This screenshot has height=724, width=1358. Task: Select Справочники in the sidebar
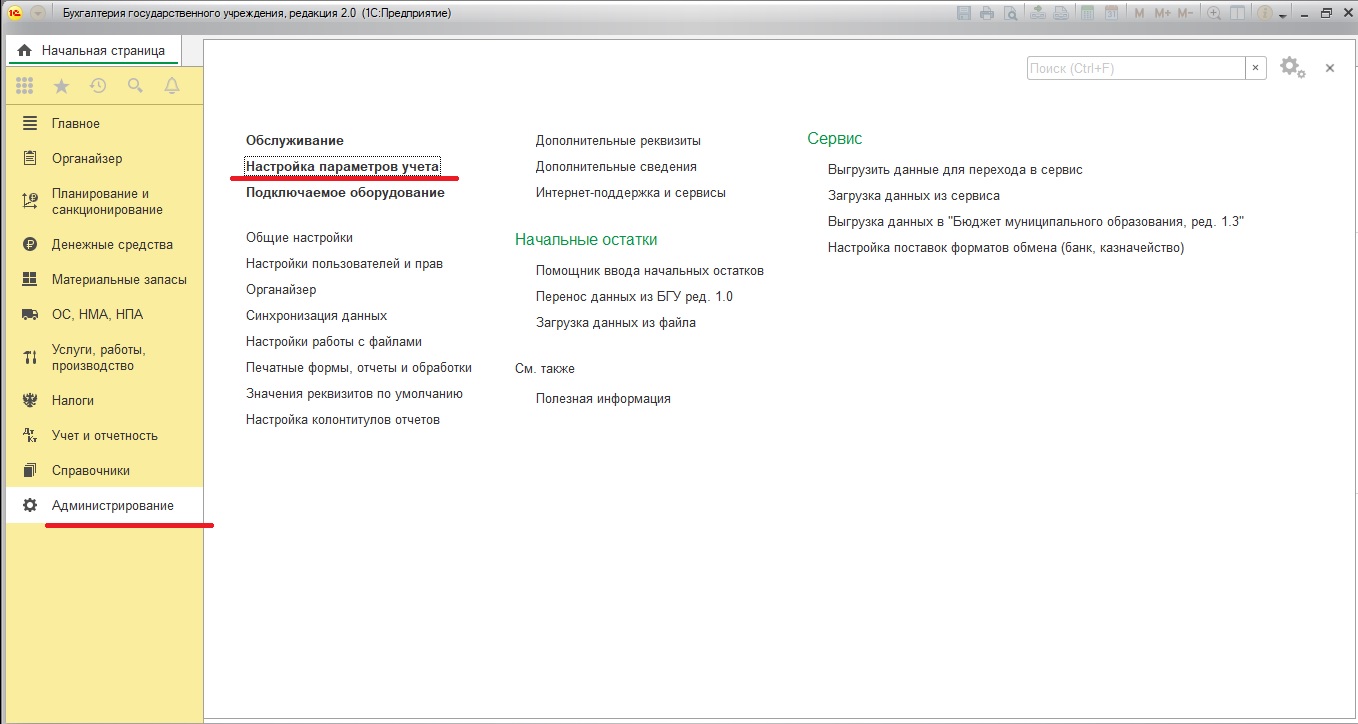point(91,470)
